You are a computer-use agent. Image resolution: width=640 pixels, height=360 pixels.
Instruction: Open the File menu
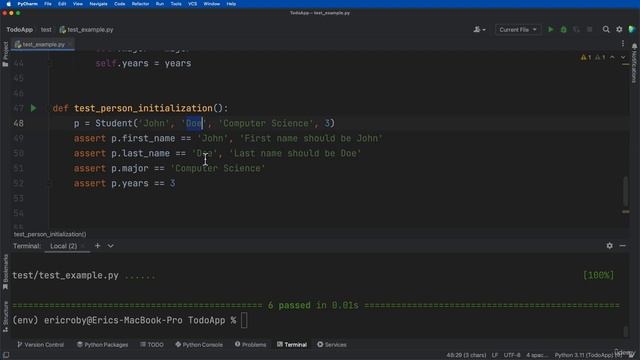pos(48,4)
